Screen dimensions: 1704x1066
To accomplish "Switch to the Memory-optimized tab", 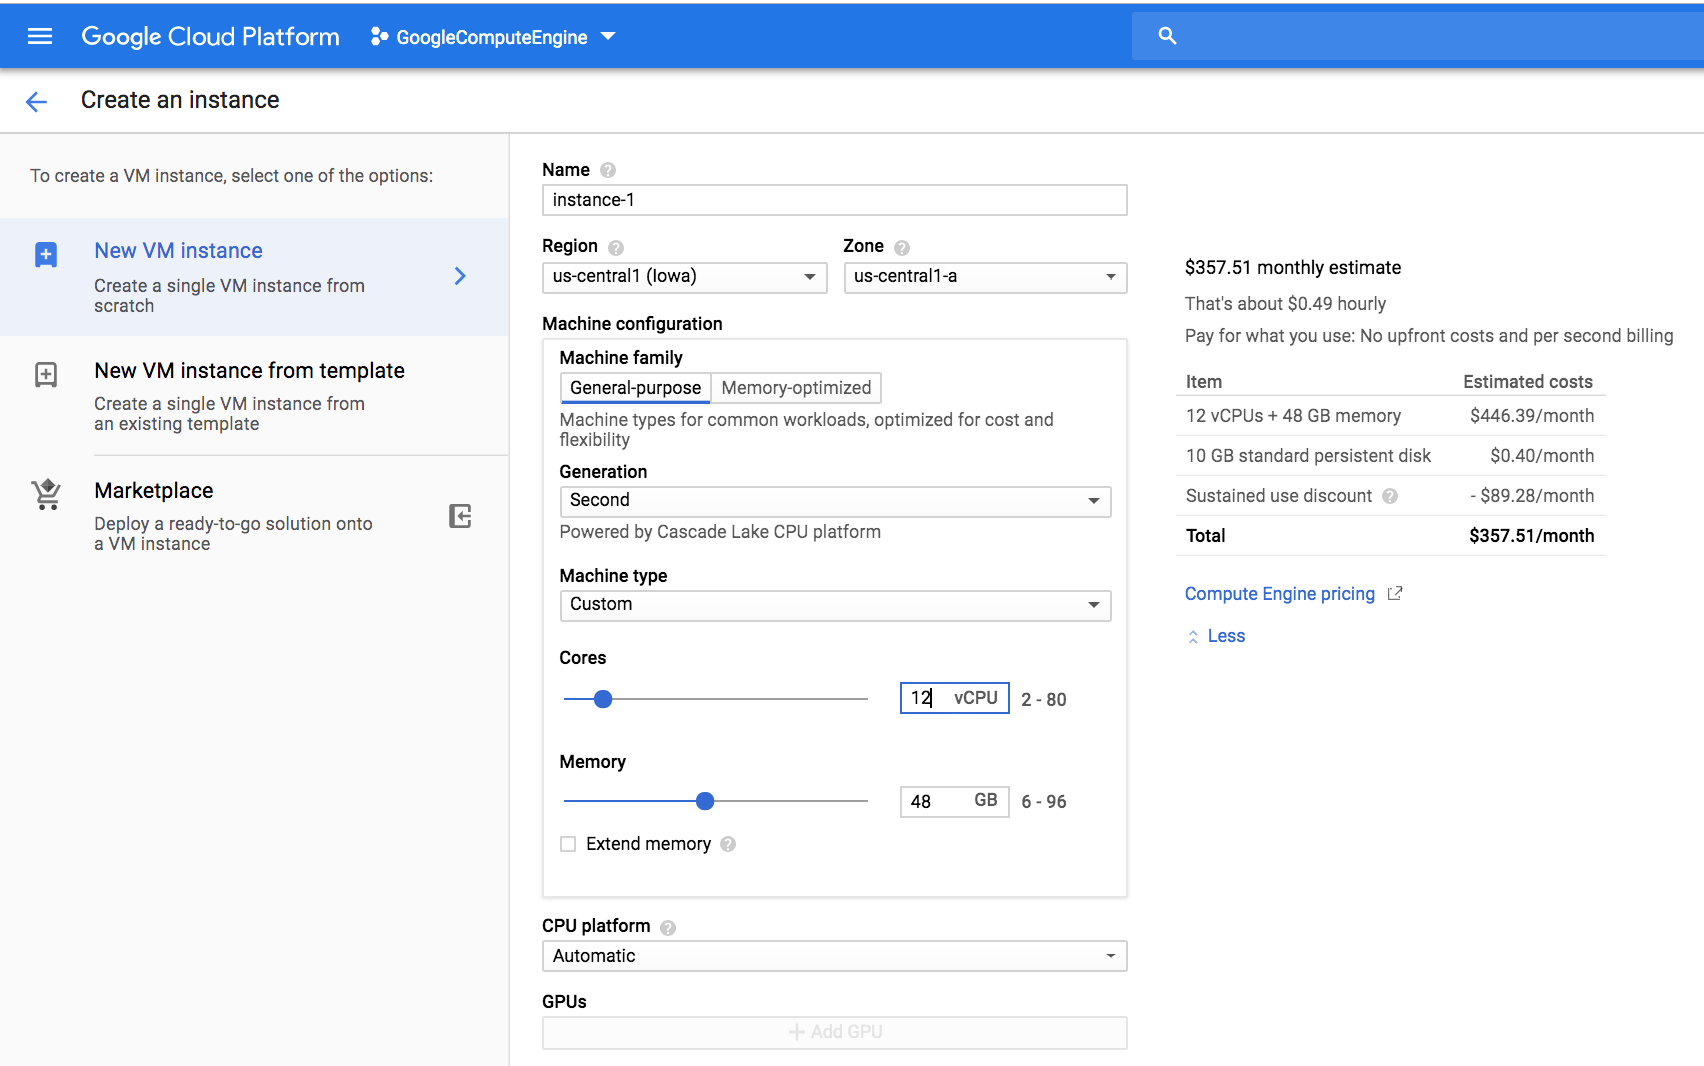I will 796,388.
